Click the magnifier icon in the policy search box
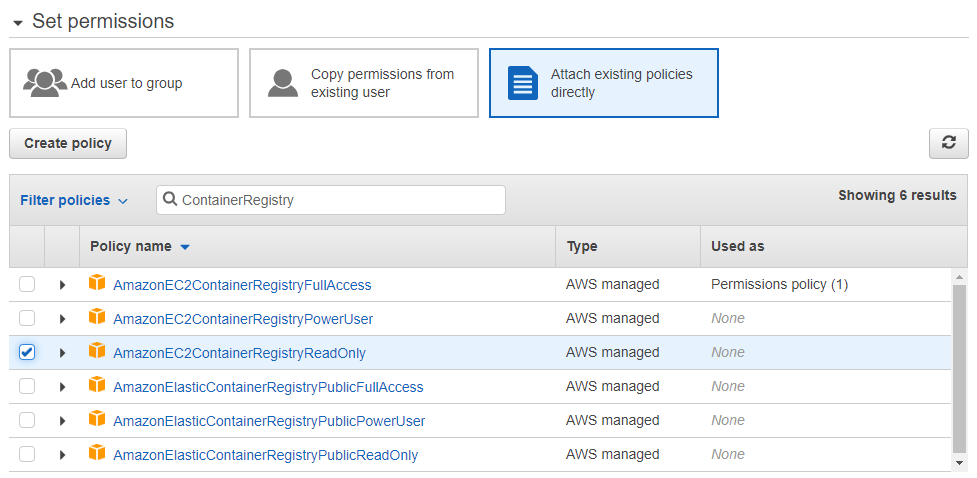The image size is (977, 478). pyautogui.click(x=169, y=199)
